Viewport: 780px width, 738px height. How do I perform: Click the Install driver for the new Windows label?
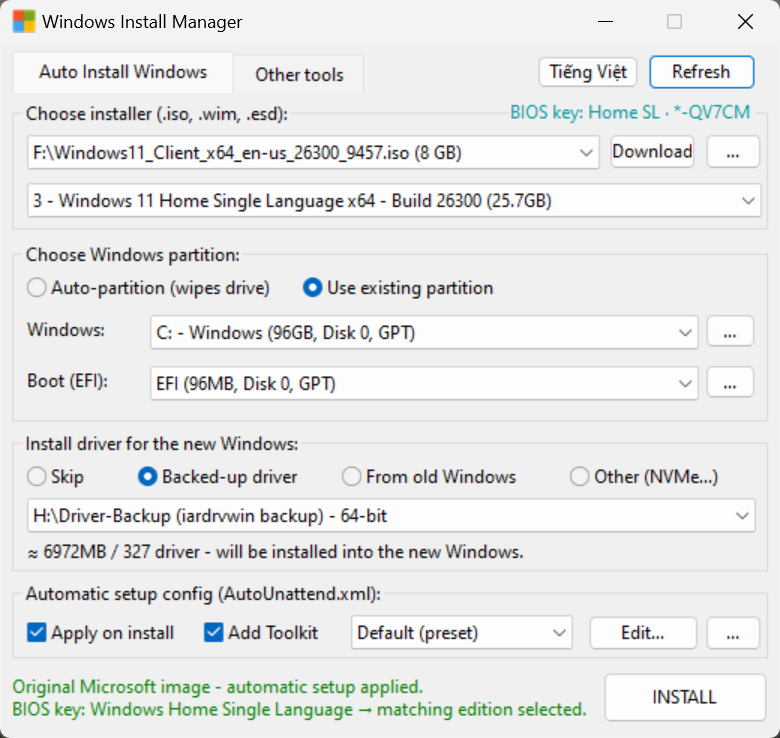click(x=162, y=444)
